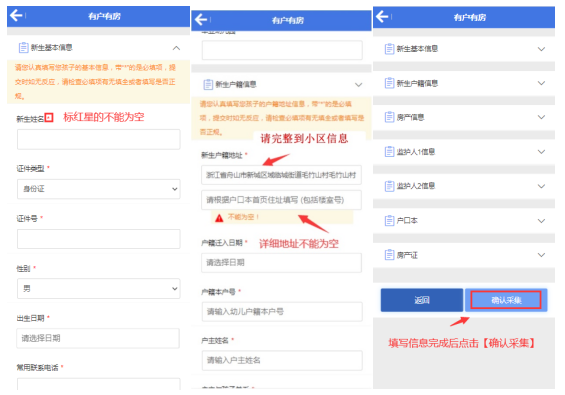Open the 性别 dropdown showing 男
Viewport: 565px width, 395px height.
click(x=98, y=288)
